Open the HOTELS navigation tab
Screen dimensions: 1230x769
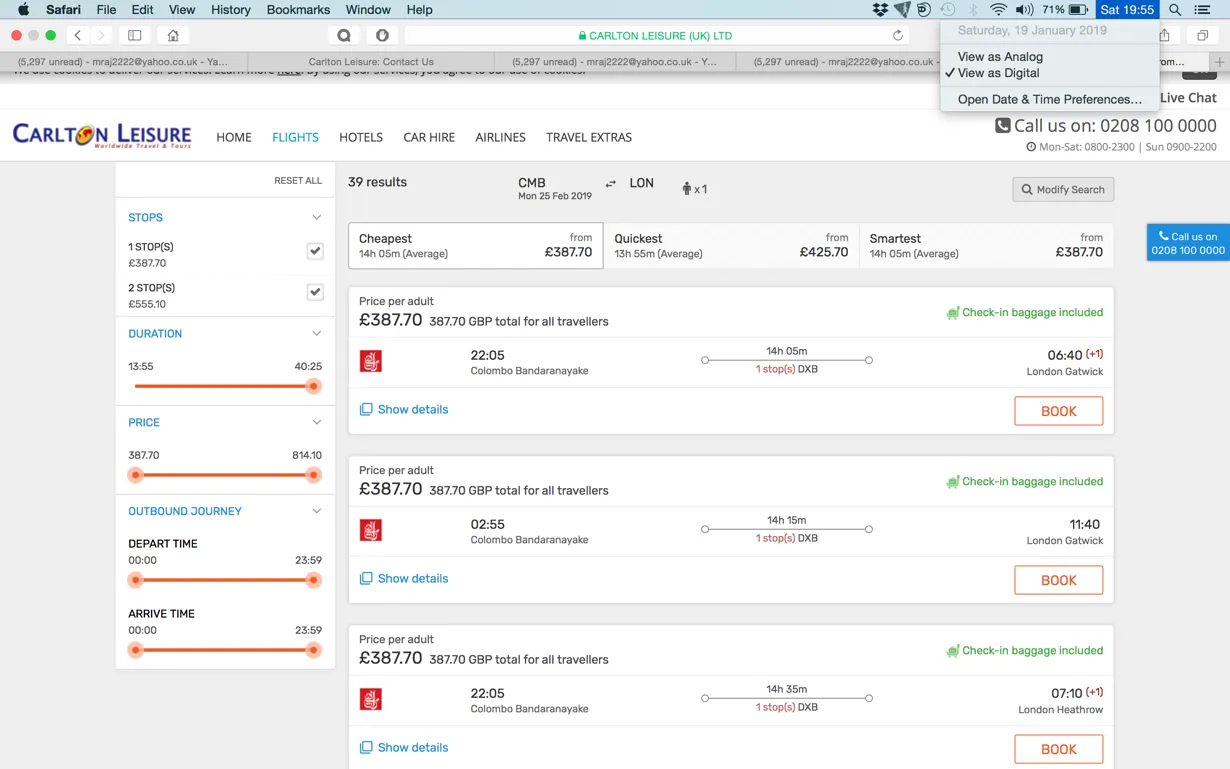[x=360, y=137]
